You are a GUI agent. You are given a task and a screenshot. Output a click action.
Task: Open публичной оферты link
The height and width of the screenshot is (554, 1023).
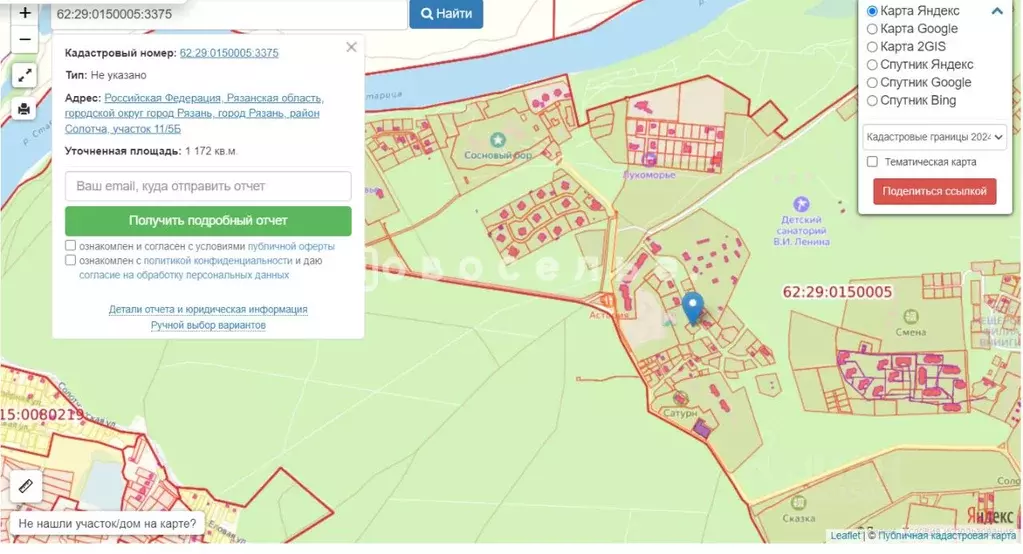click(291, 246)
